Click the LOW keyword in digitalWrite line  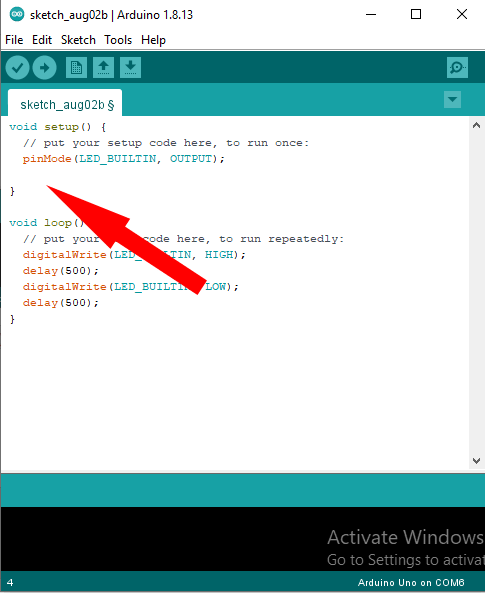click(x=216, y=287)
